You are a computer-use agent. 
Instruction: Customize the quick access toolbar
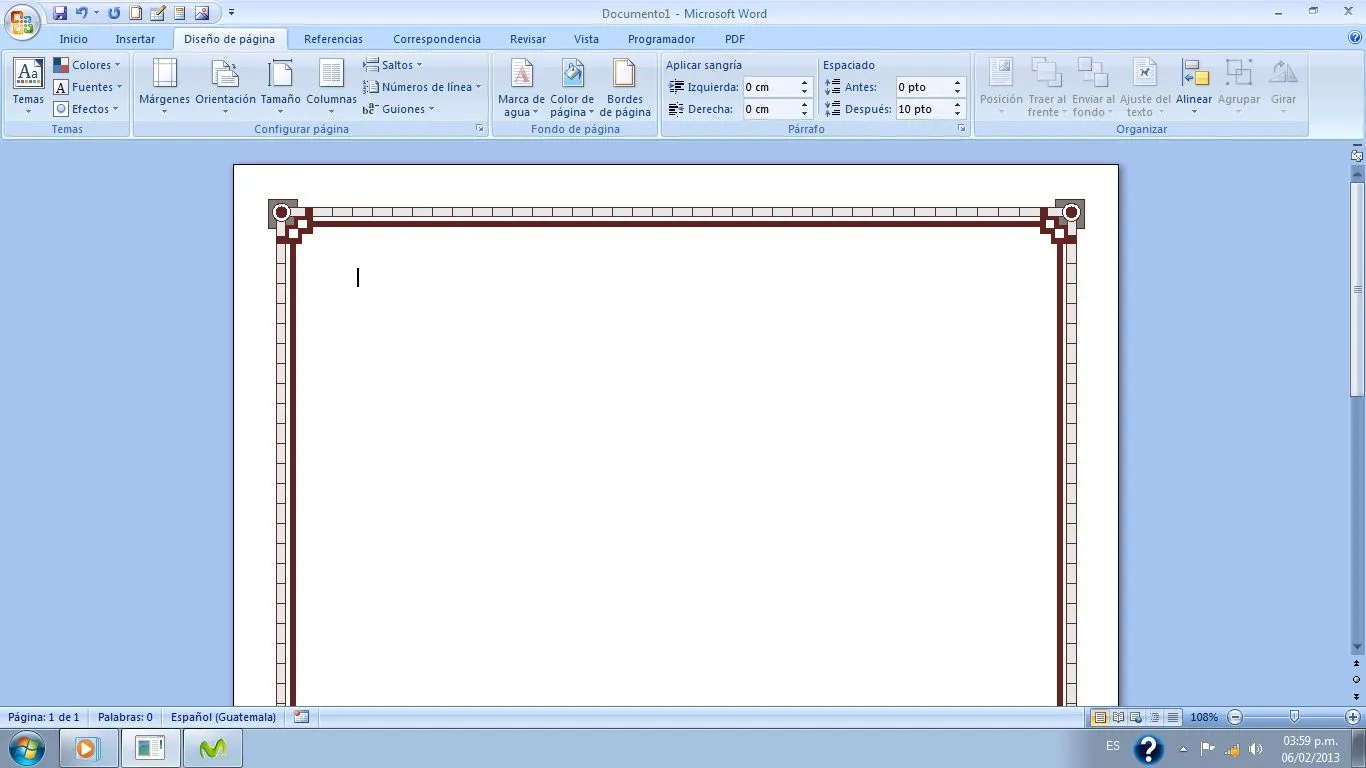[x=231, y=13]
